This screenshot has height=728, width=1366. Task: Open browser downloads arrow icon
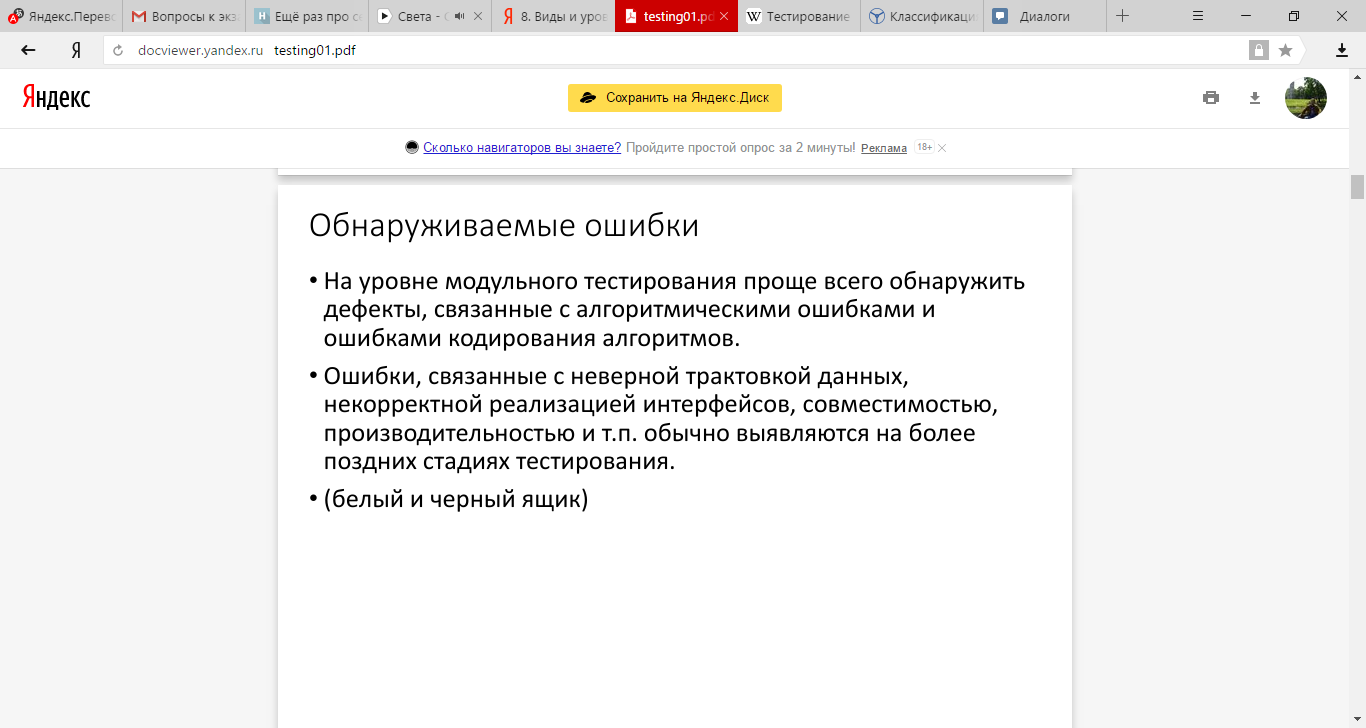pyautogui.click(x=1342, y=50)
